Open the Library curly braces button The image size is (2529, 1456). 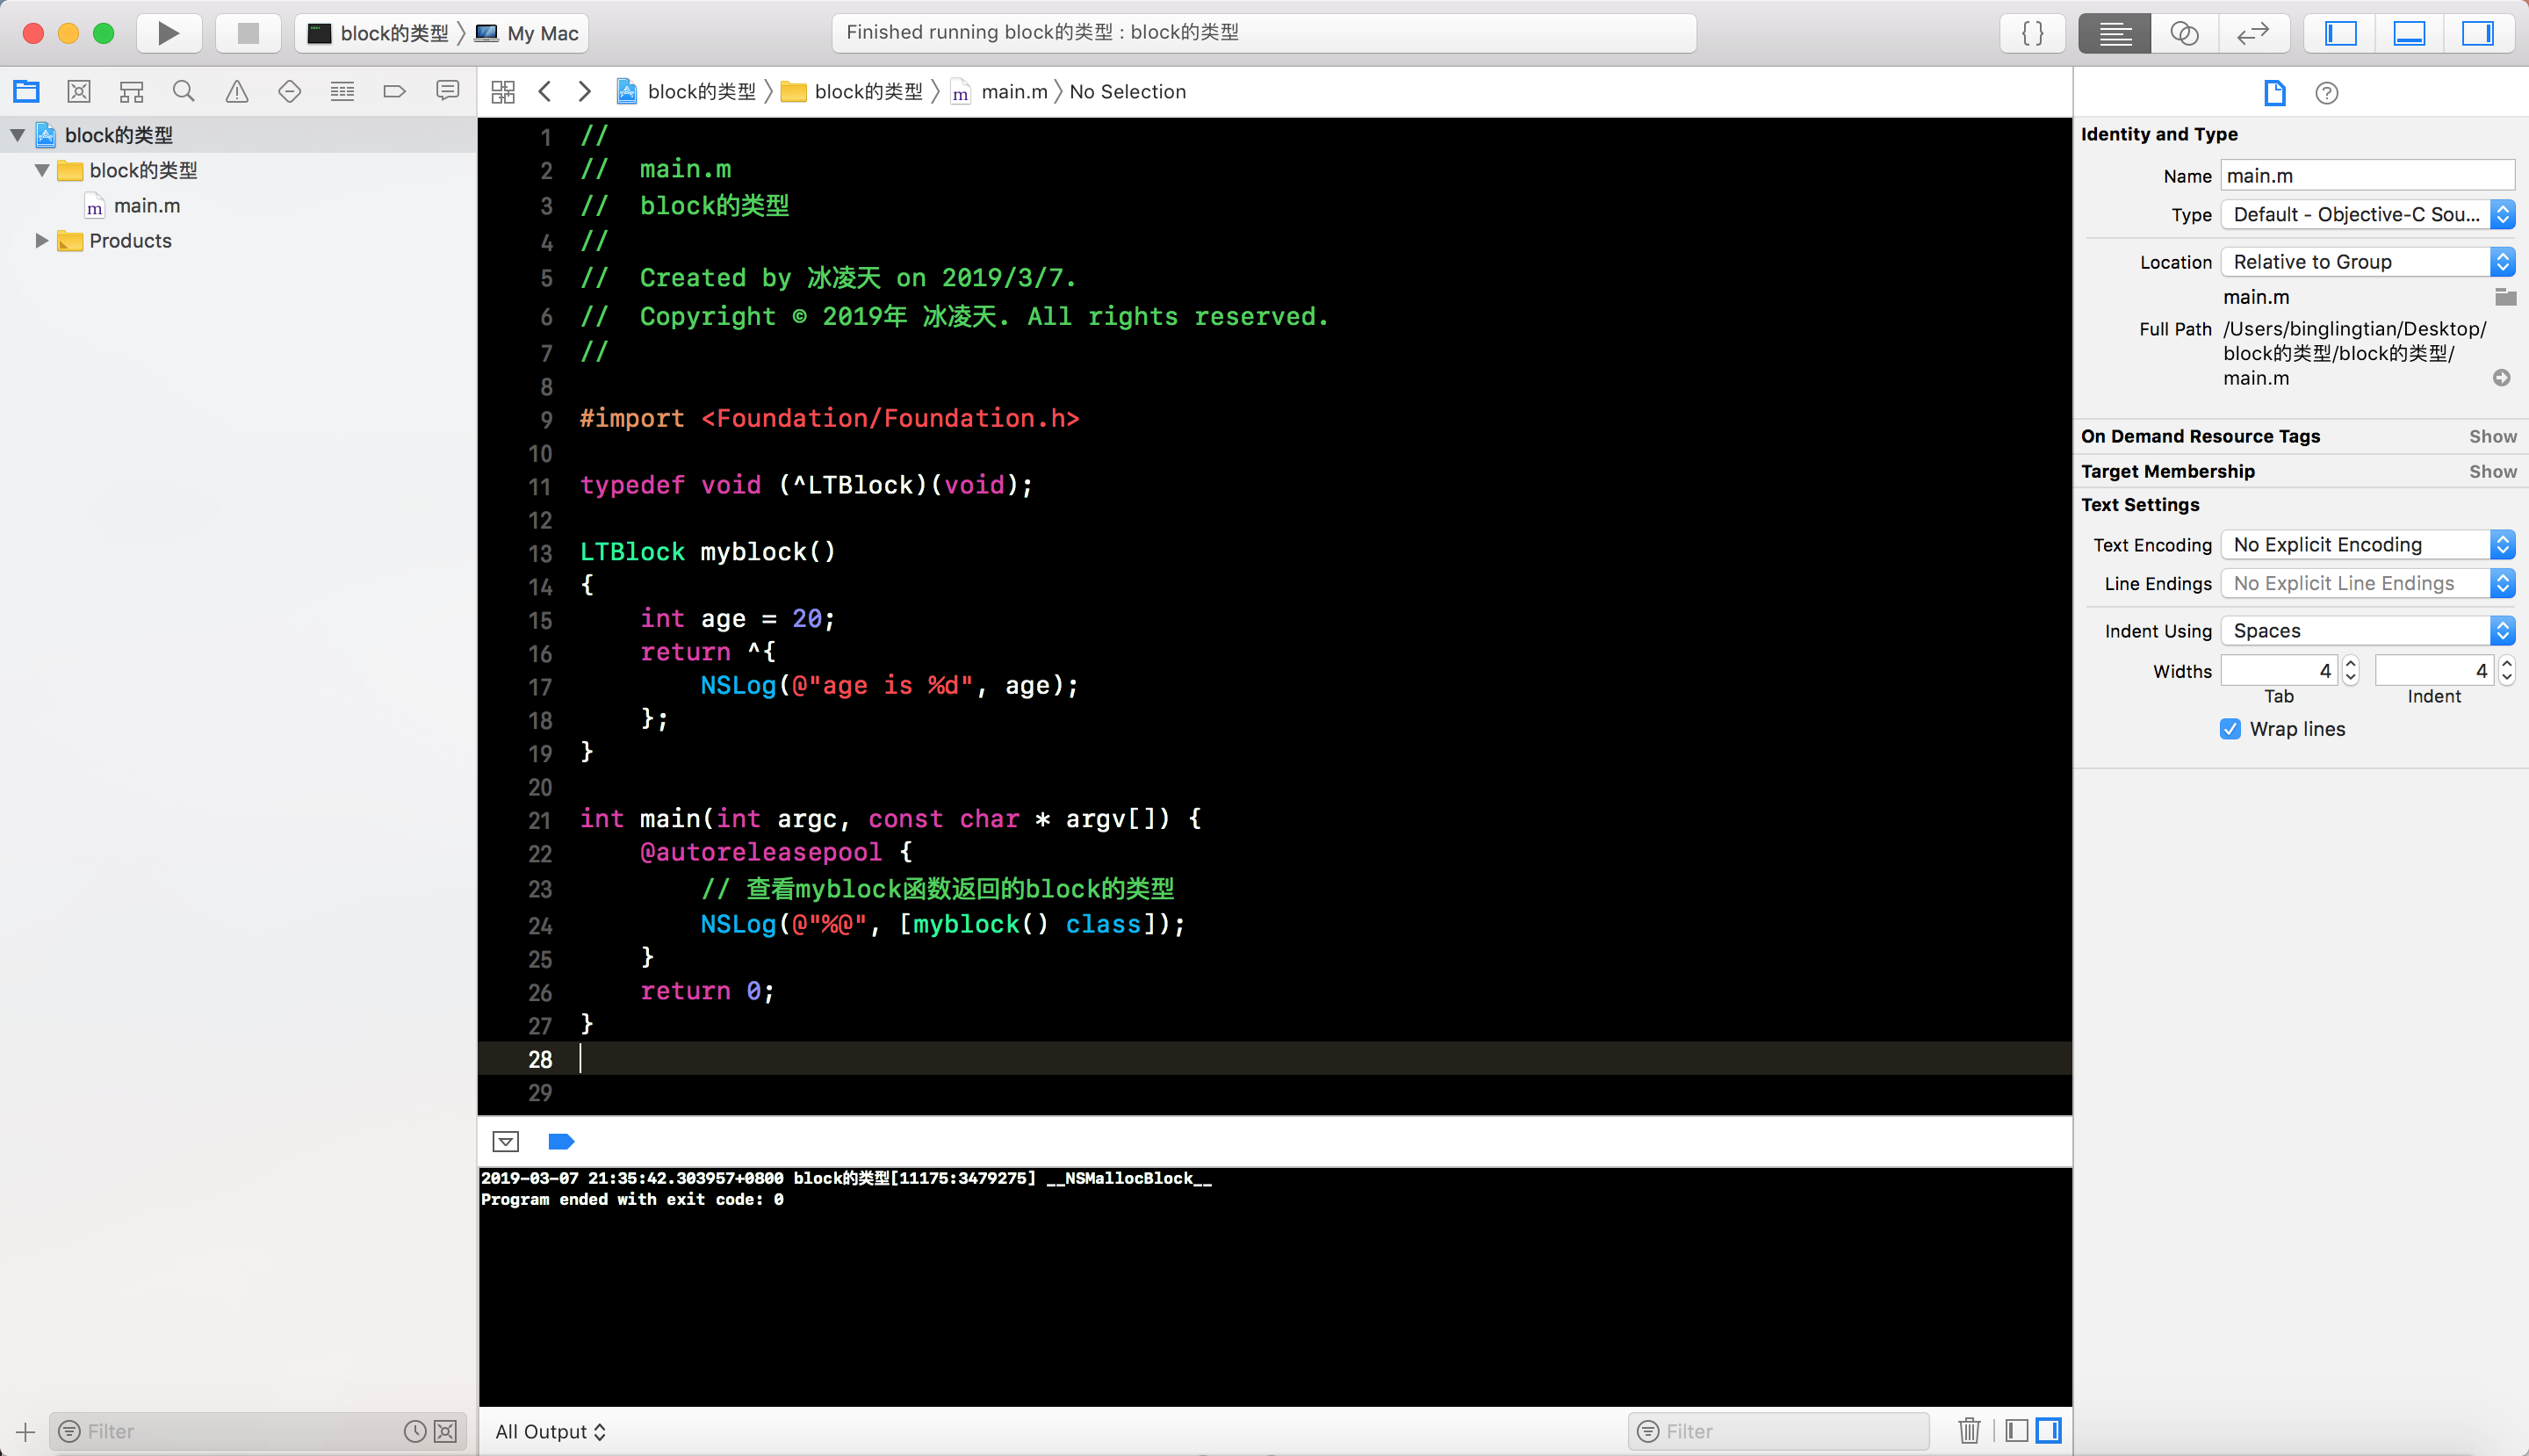[2033, 33]
